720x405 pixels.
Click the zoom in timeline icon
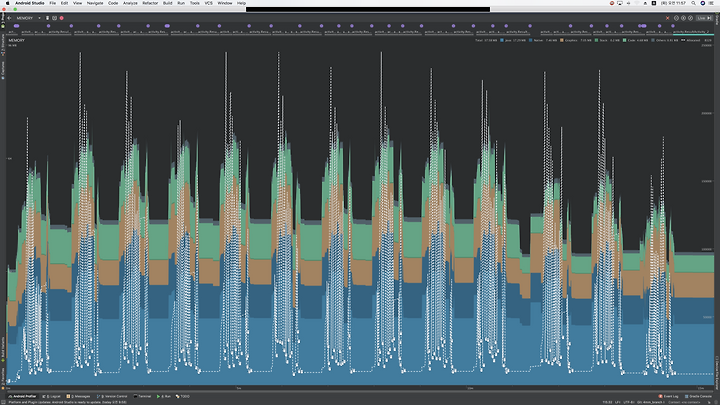(683, 18)
